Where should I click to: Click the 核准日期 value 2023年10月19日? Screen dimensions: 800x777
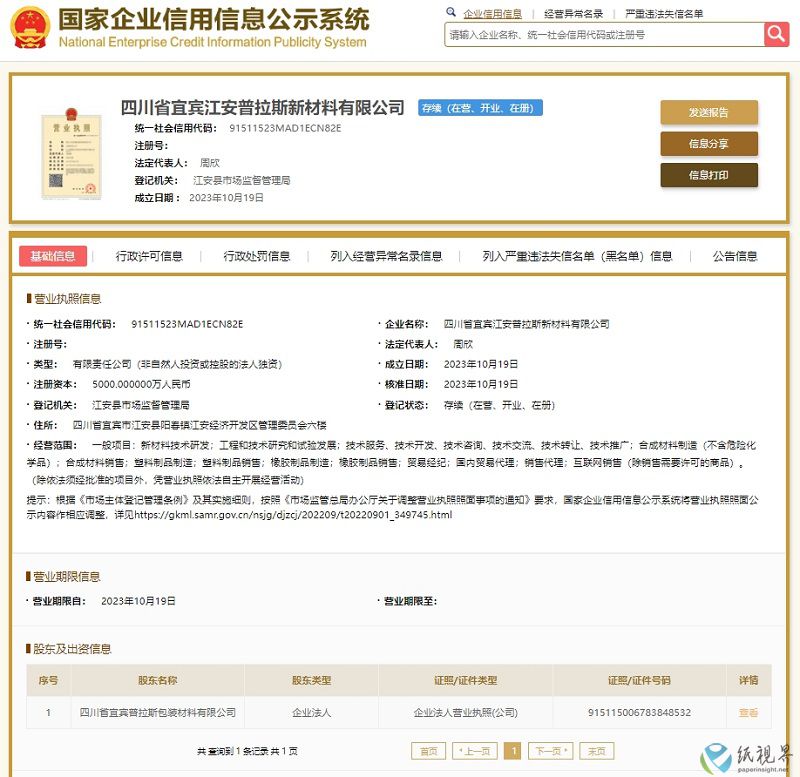tap(481, 384)
